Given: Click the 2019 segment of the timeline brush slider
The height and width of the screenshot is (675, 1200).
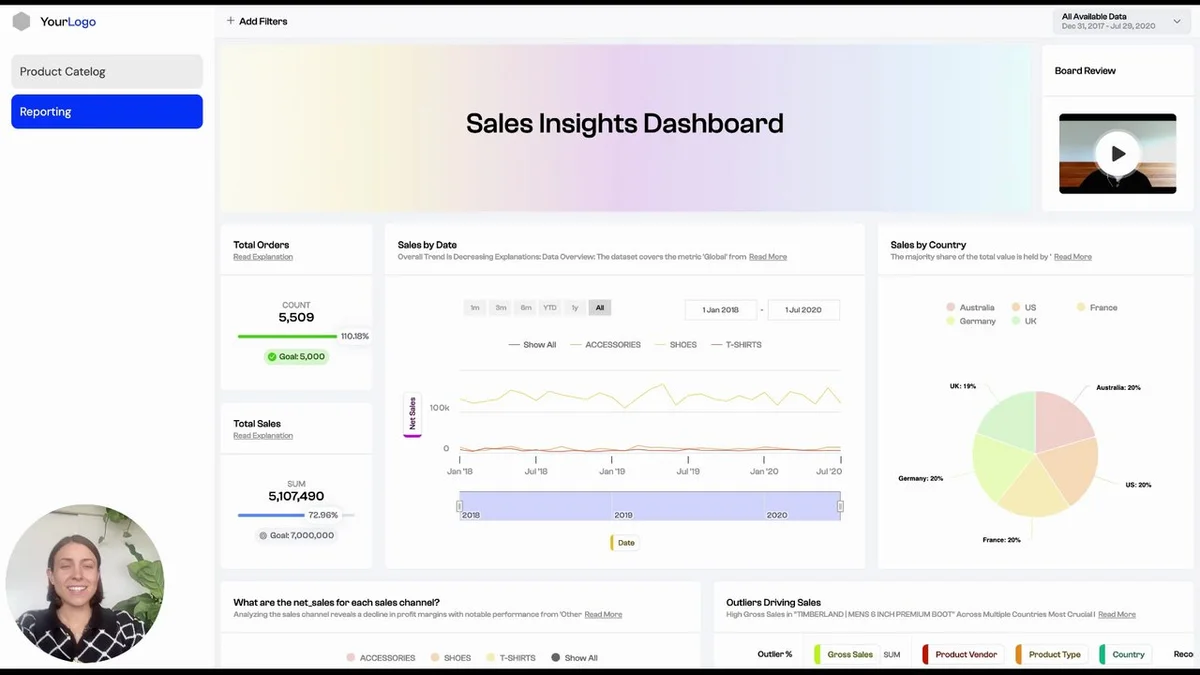Looking at the screenshot, I should (x=623, y=513).
